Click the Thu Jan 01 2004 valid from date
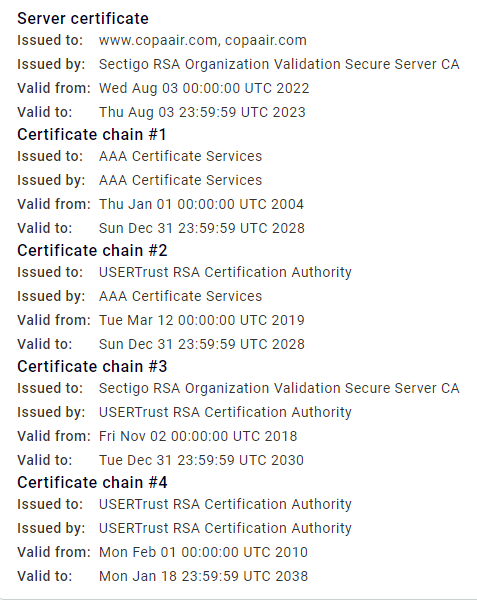477x607 pixels. coord(201,204)
